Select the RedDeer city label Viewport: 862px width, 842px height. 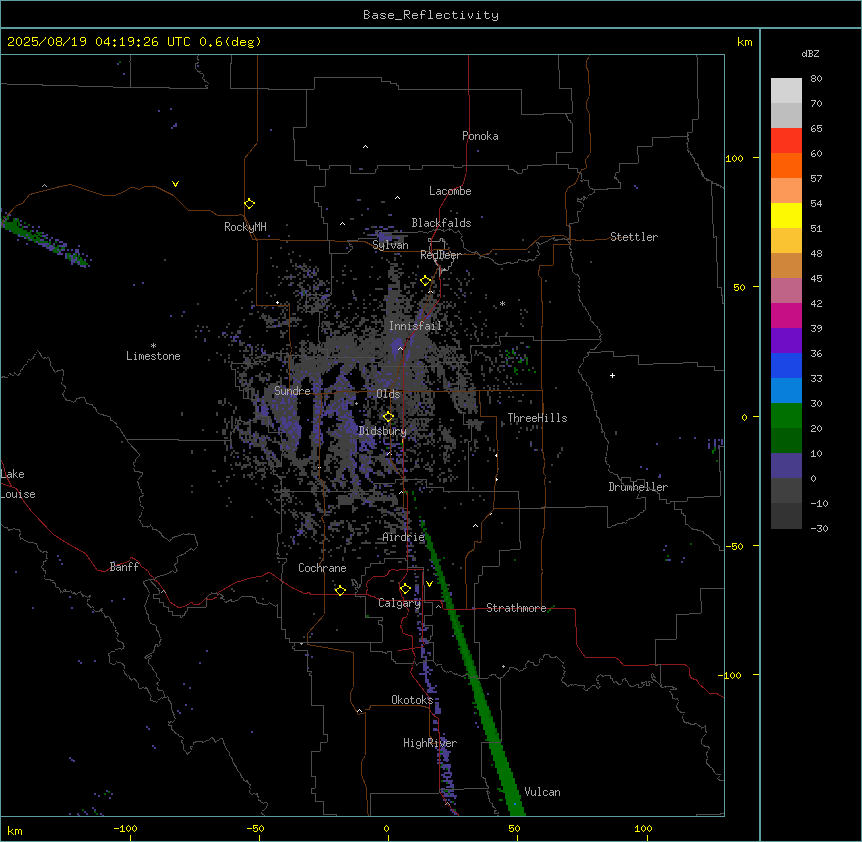click(x=441, y=255)
